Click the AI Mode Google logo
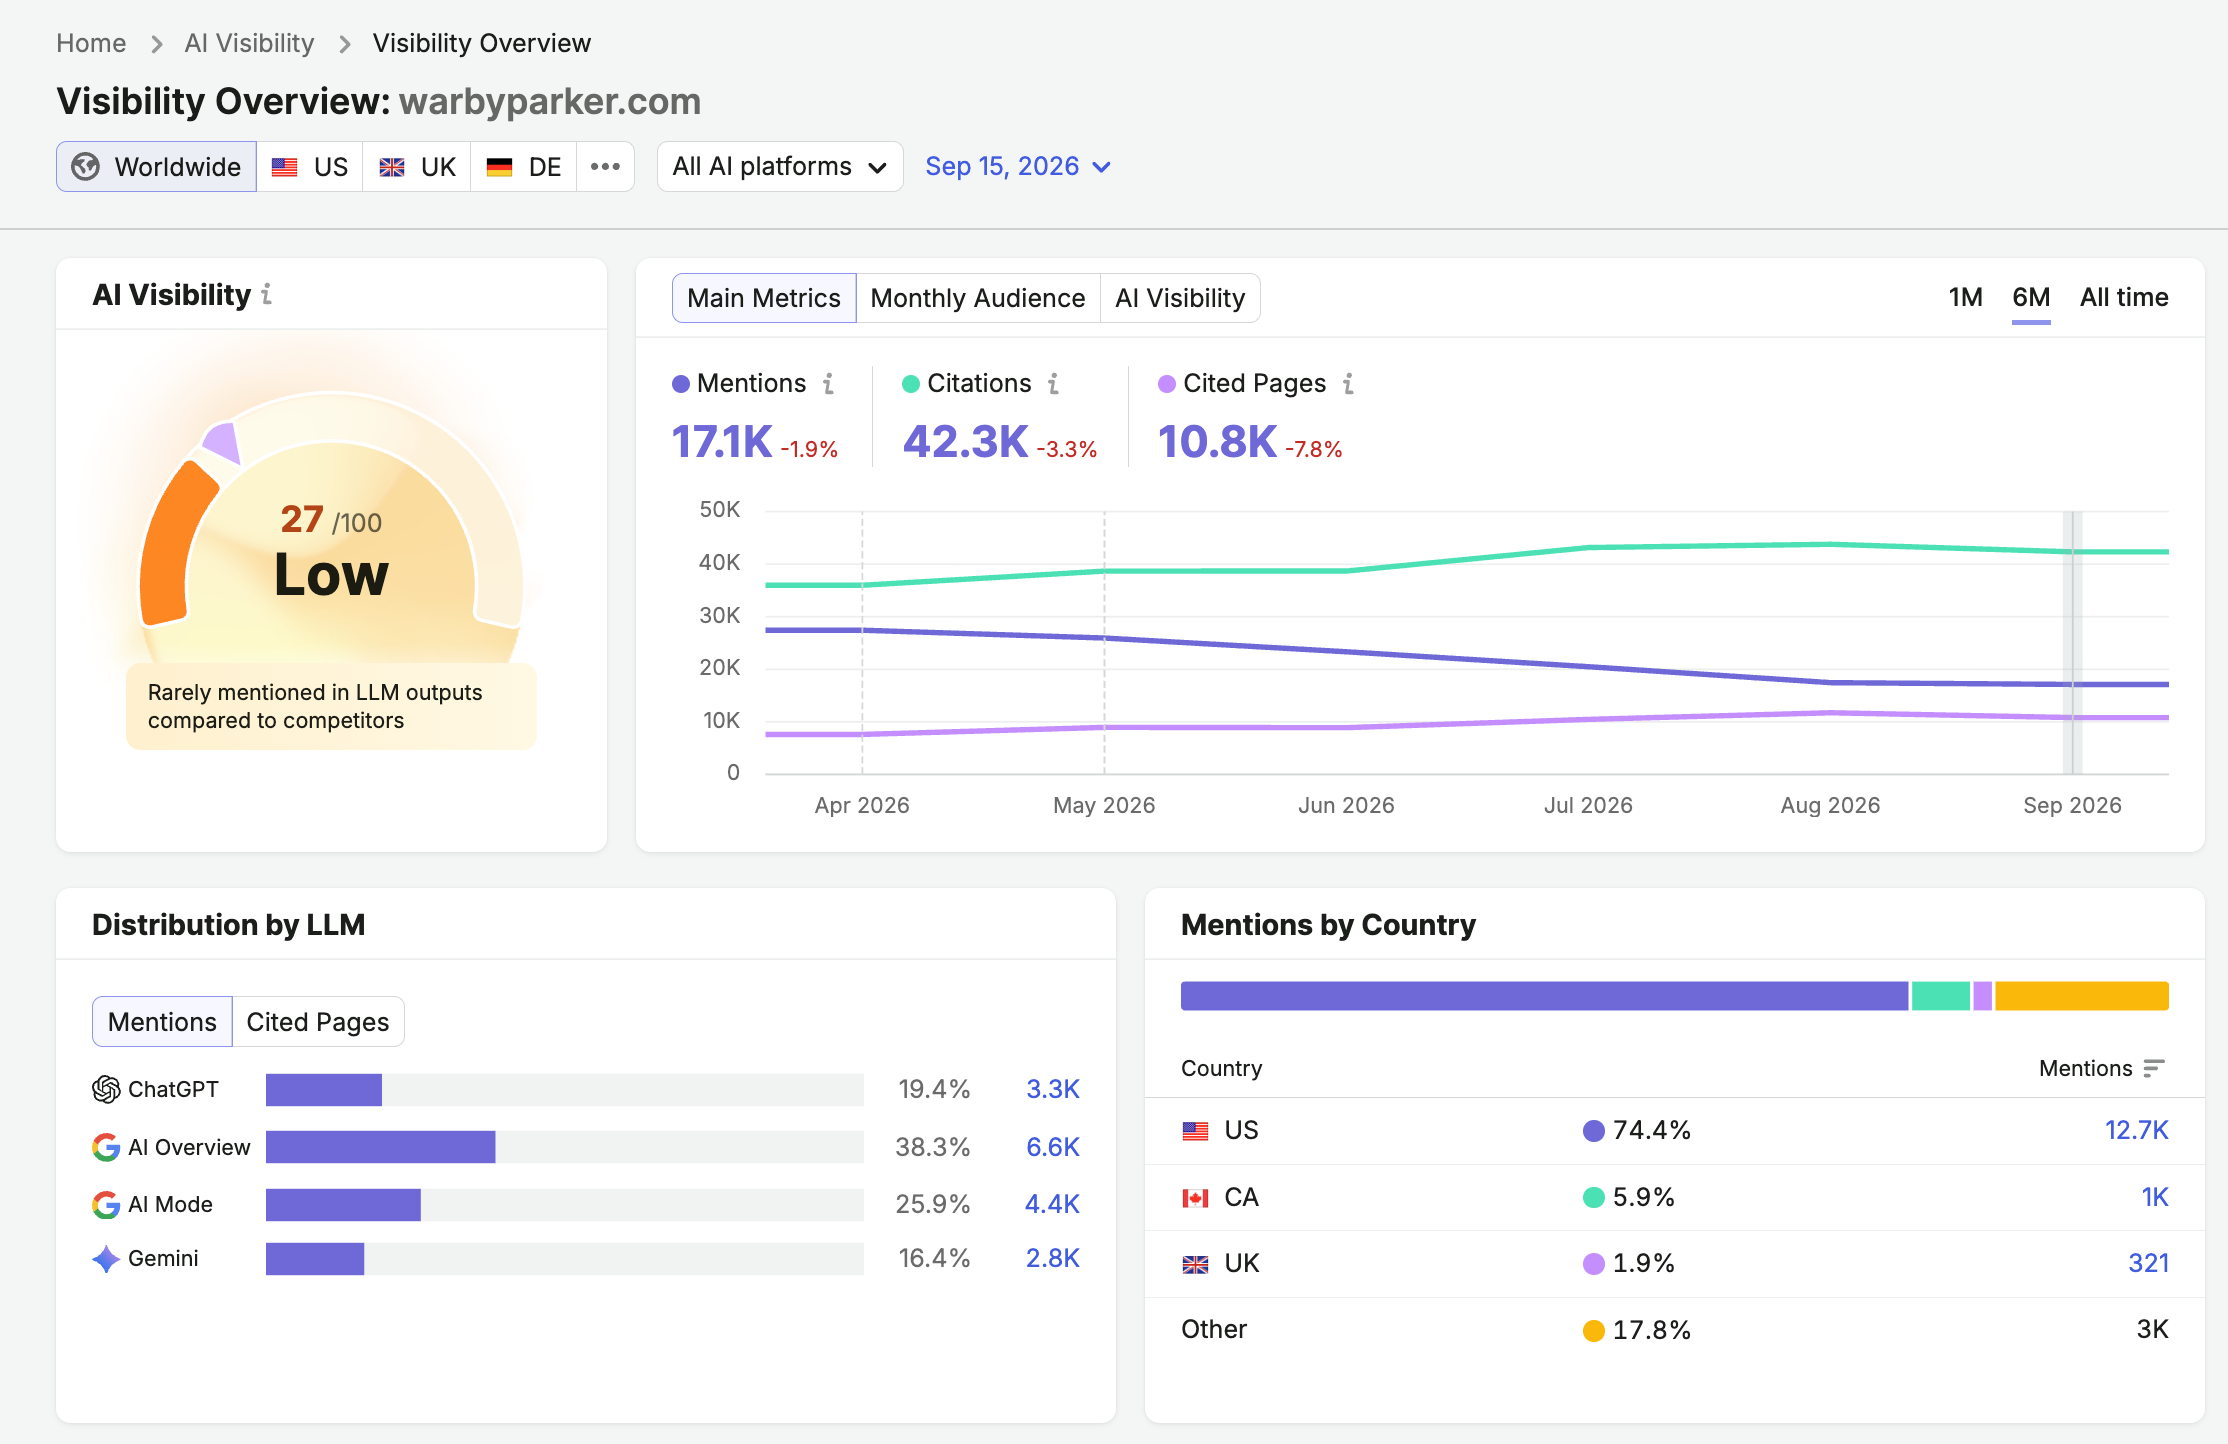Screen dimensions: 2228x1444 pos(106,1205)
